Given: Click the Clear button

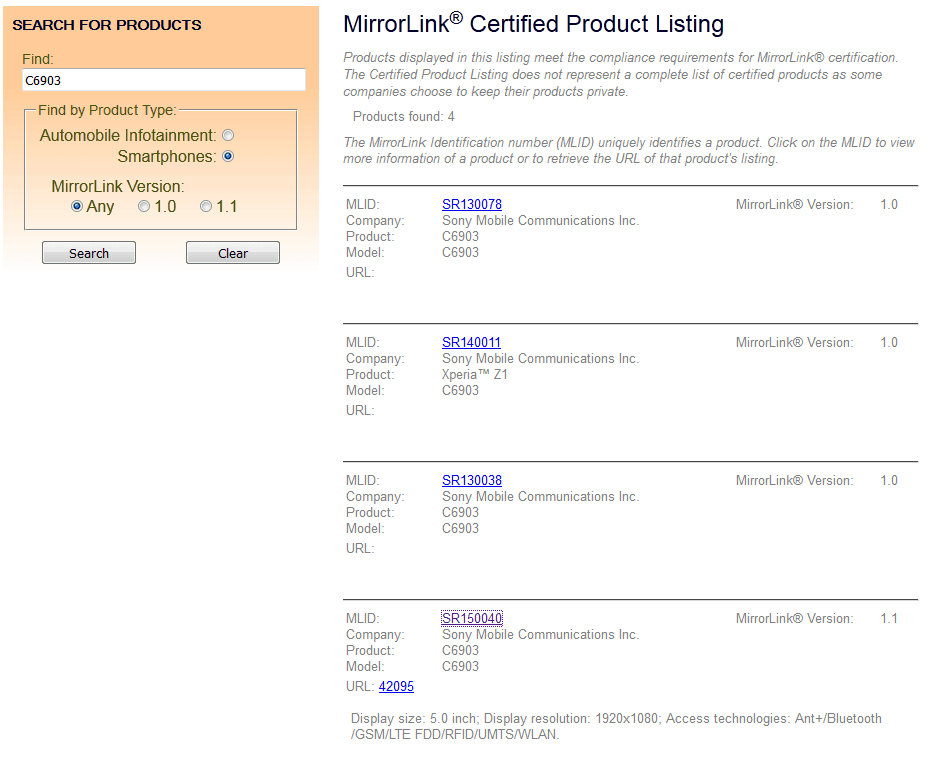Looking at the screenshot, I should click(233, 253).
